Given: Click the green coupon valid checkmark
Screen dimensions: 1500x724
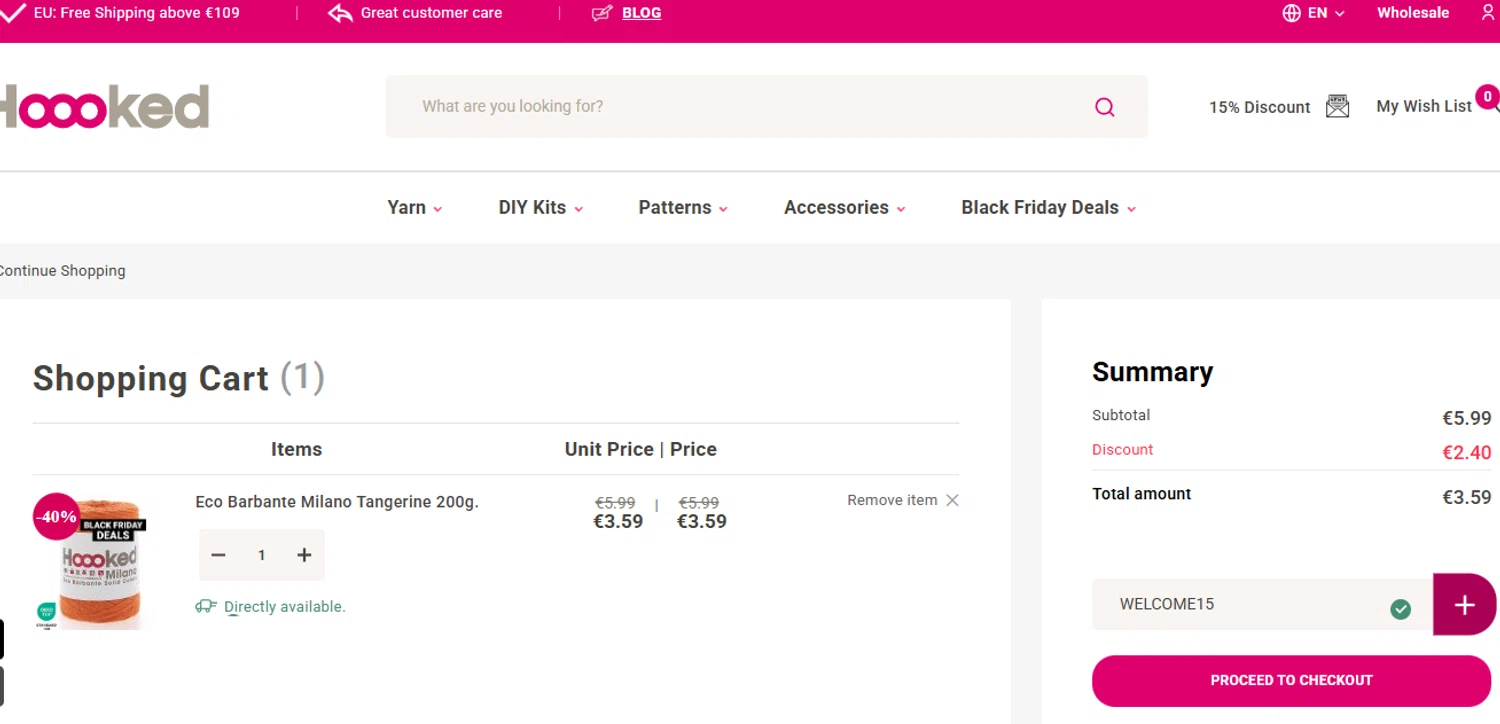Looking at the screenshot, I should [x=1401, y=609].
